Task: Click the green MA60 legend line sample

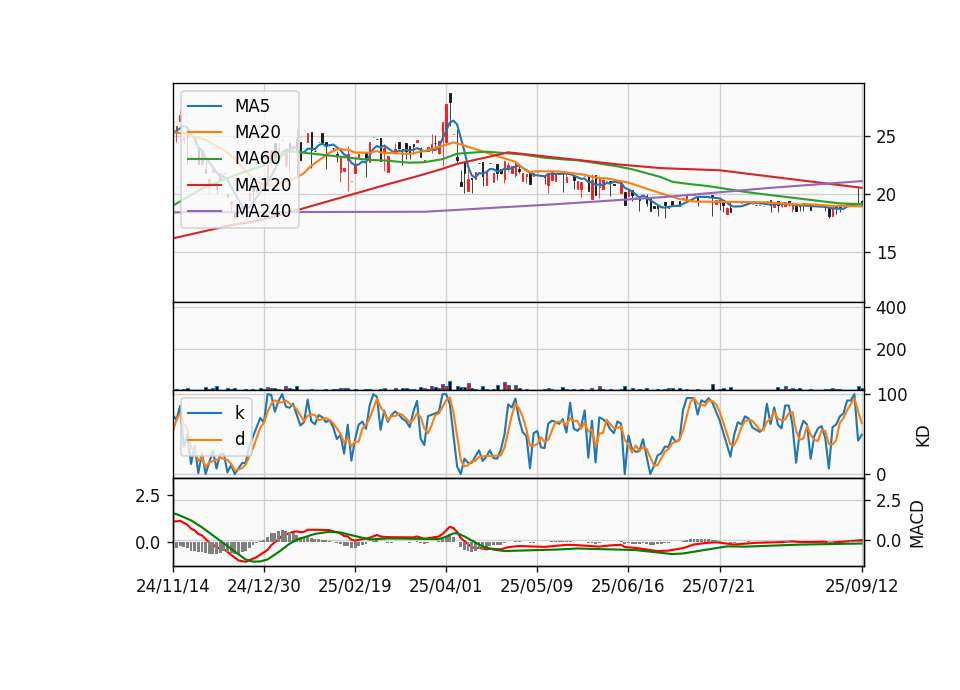Action: click(204, 159)
